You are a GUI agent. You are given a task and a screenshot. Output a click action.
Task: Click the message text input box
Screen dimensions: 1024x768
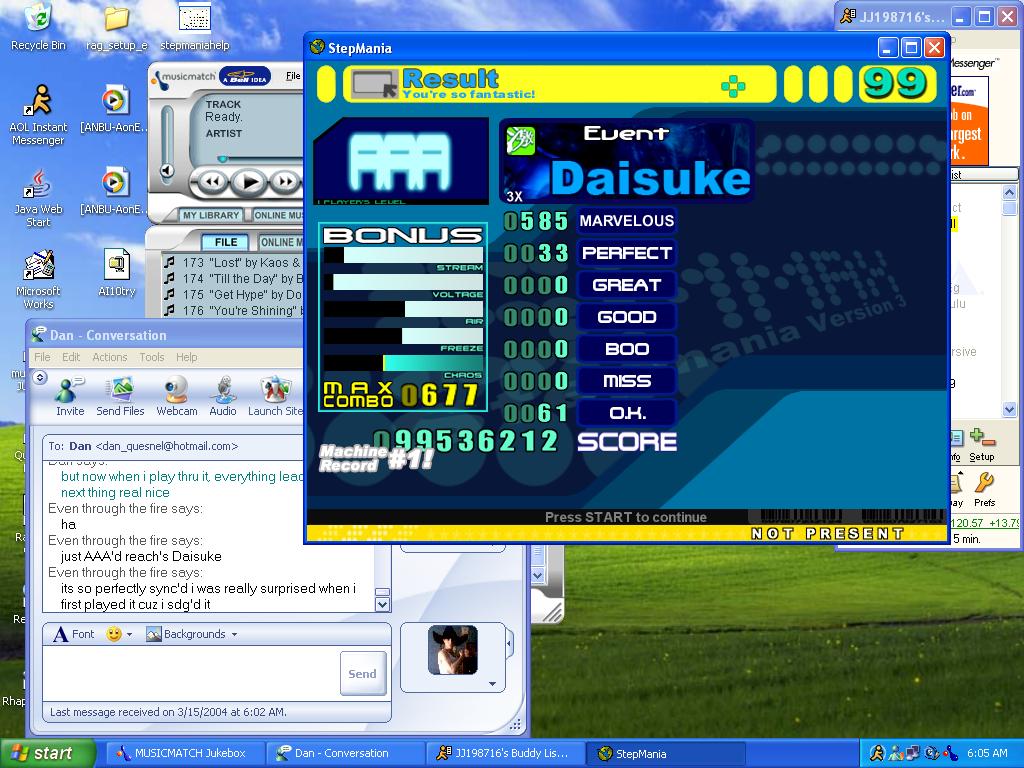pos(191,673)
